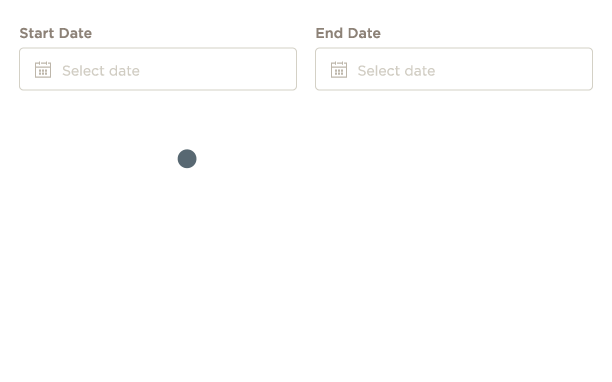Image resolution: width=612 pixels, height=382 pixels.
Task: Click the End Date calendar icon
Action: click(x=339, y=70)
